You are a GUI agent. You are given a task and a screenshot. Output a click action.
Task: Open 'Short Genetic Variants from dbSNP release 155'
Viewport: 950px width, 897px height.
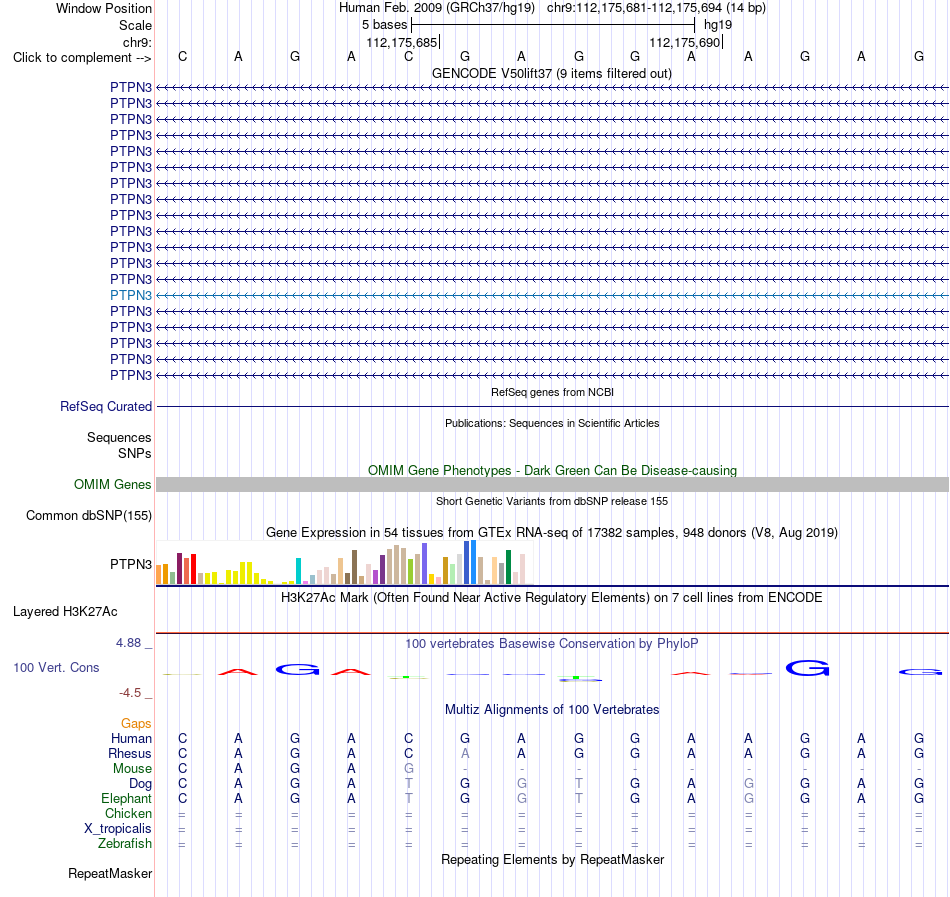pyautogui.click(x=552, y=501)
